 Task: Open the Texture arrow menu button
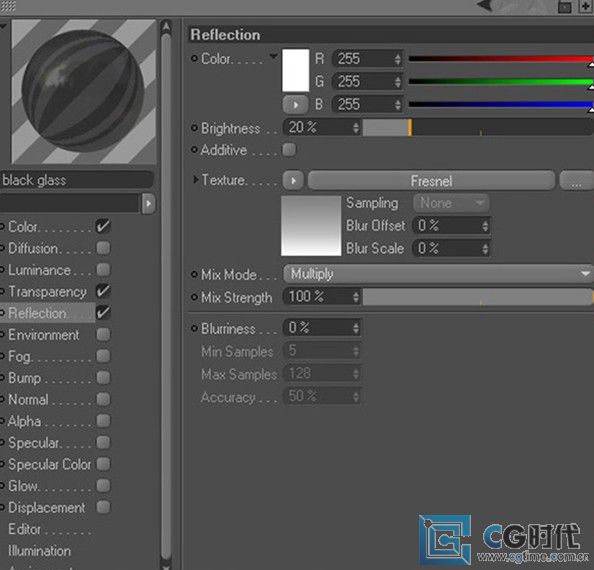point(293,181)
